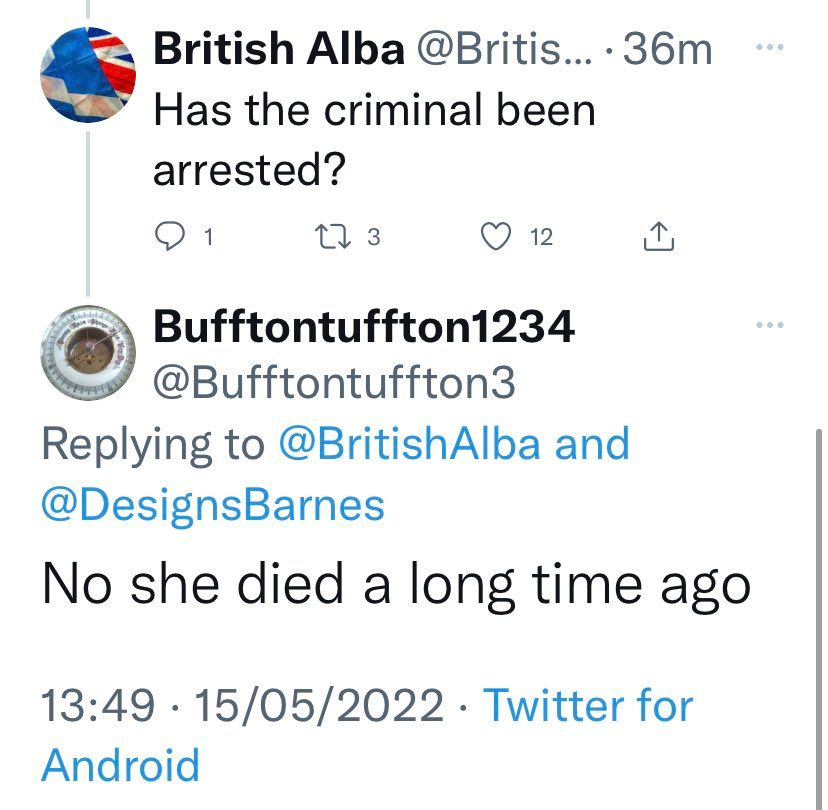The width and height of the screenshot is (828, 810).
Task: Share British Alba's tweet
Action: point(658,237)
